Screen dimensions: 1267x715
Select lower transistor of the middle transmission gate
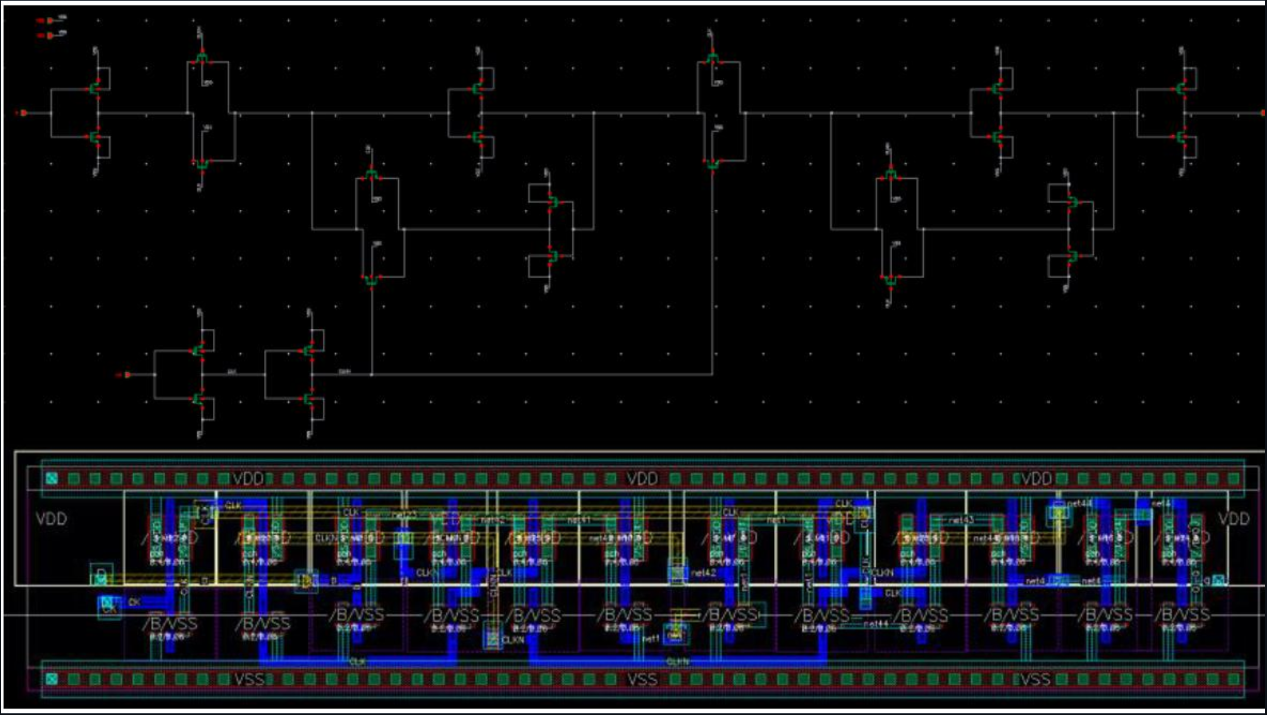click(712, 165)
